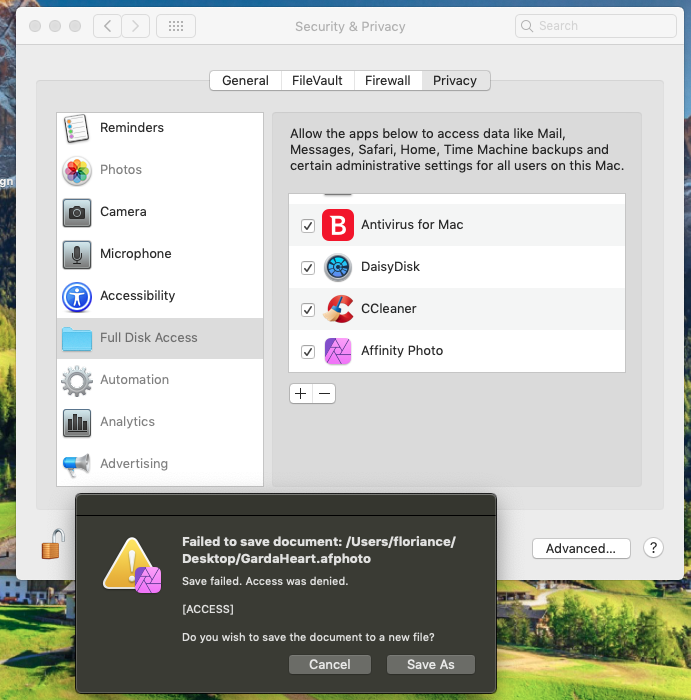
Task: Click the DaisyDisk app icon
Action: point(338,267)
